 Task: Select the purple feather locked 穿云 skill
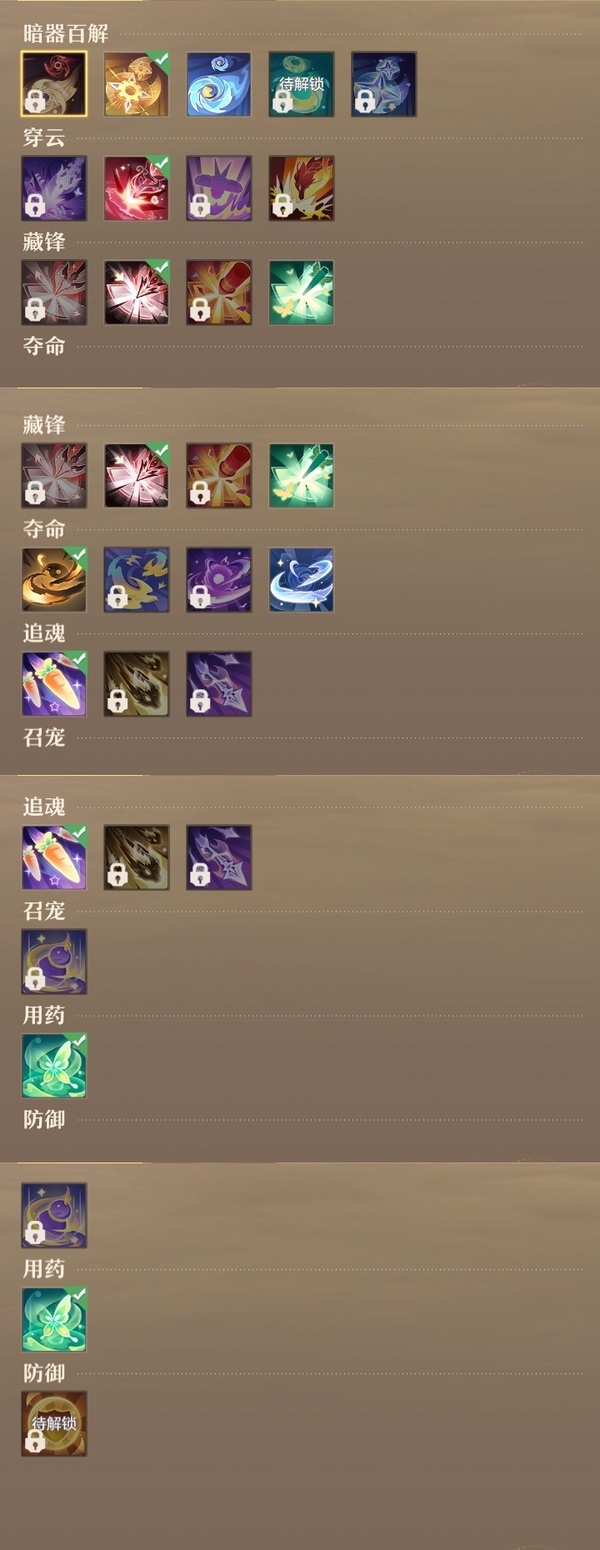pyautogui.click(x=54, y=188)
